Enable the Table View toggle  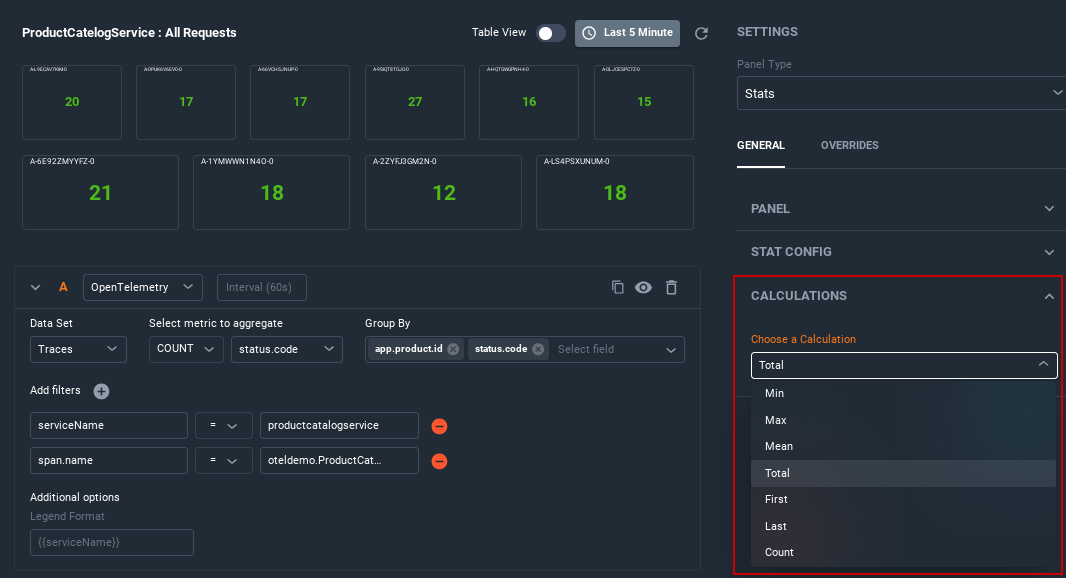pyautogui.click(x=549, y=32)
